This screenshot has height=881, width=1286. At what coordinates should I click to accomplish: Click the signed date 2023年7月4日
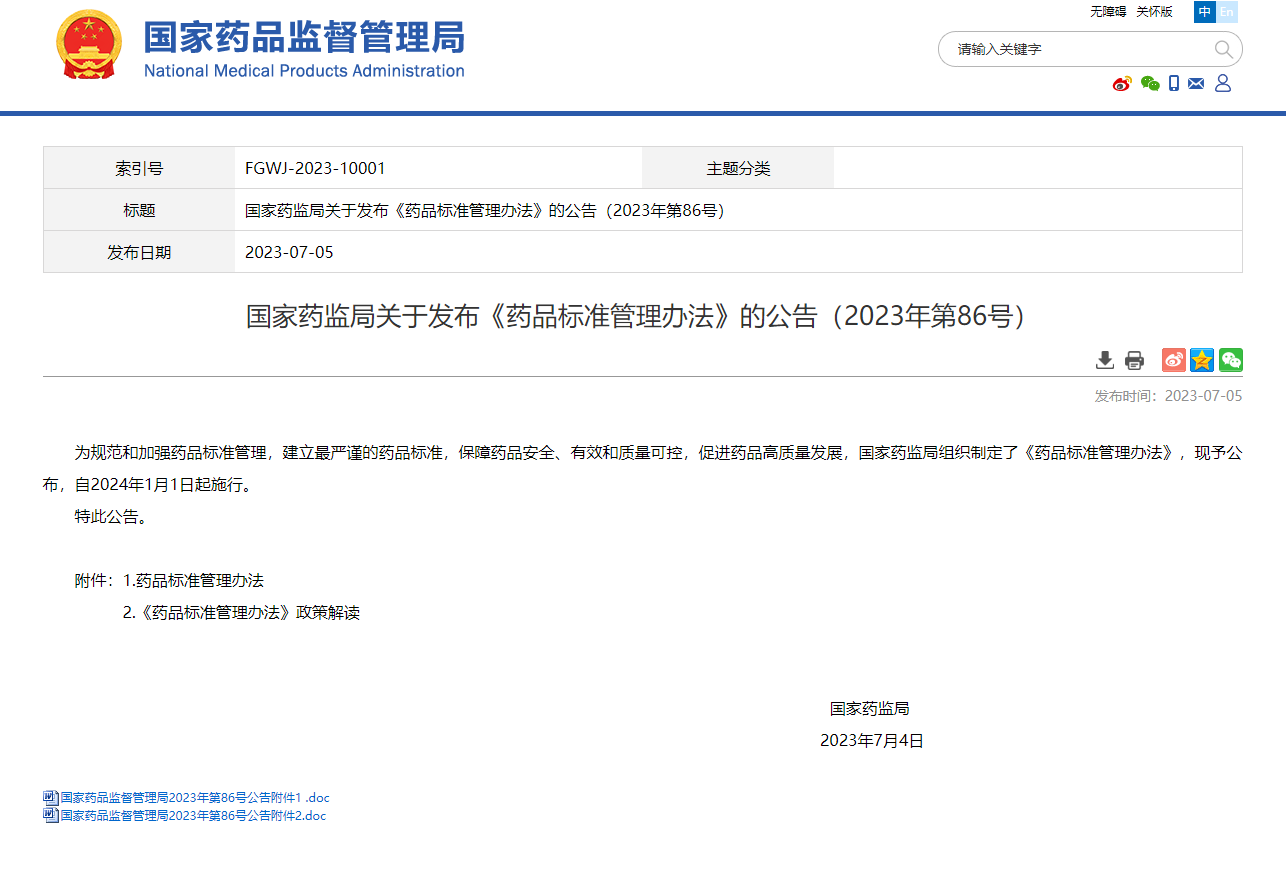point(872,740)
